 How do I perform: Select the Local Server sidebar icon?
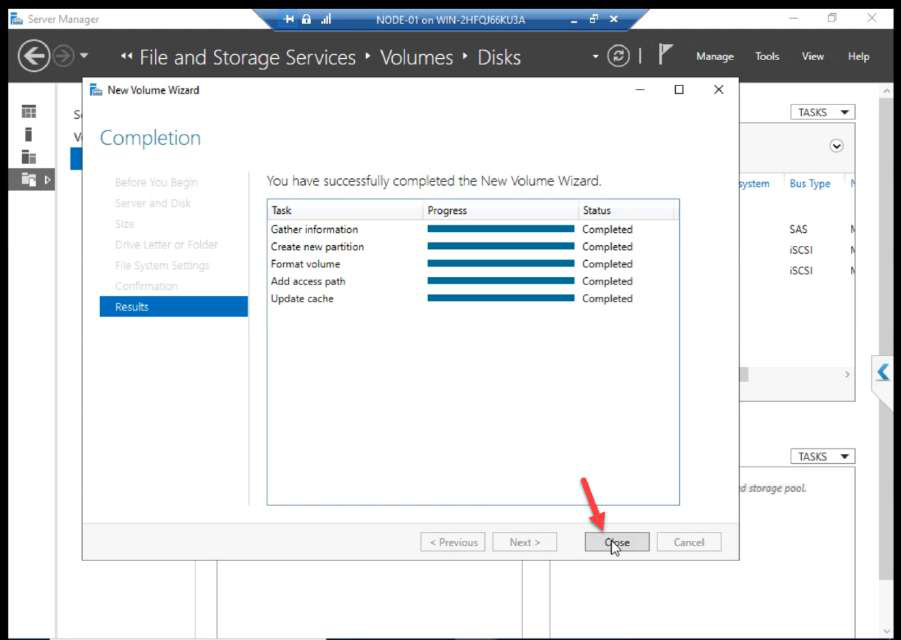pyautogui.click(x=29, y=134)
